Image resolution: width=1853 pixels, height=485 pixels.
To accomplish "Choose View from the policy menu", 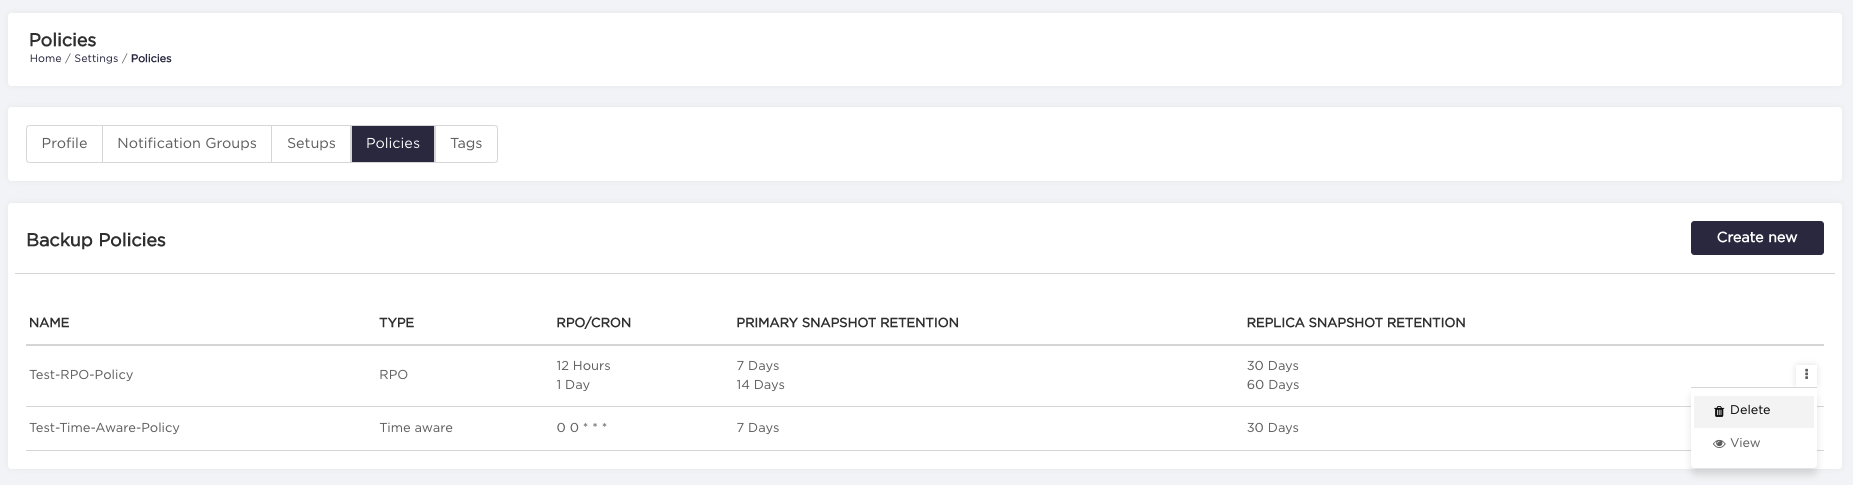I will pos(1745,443).
